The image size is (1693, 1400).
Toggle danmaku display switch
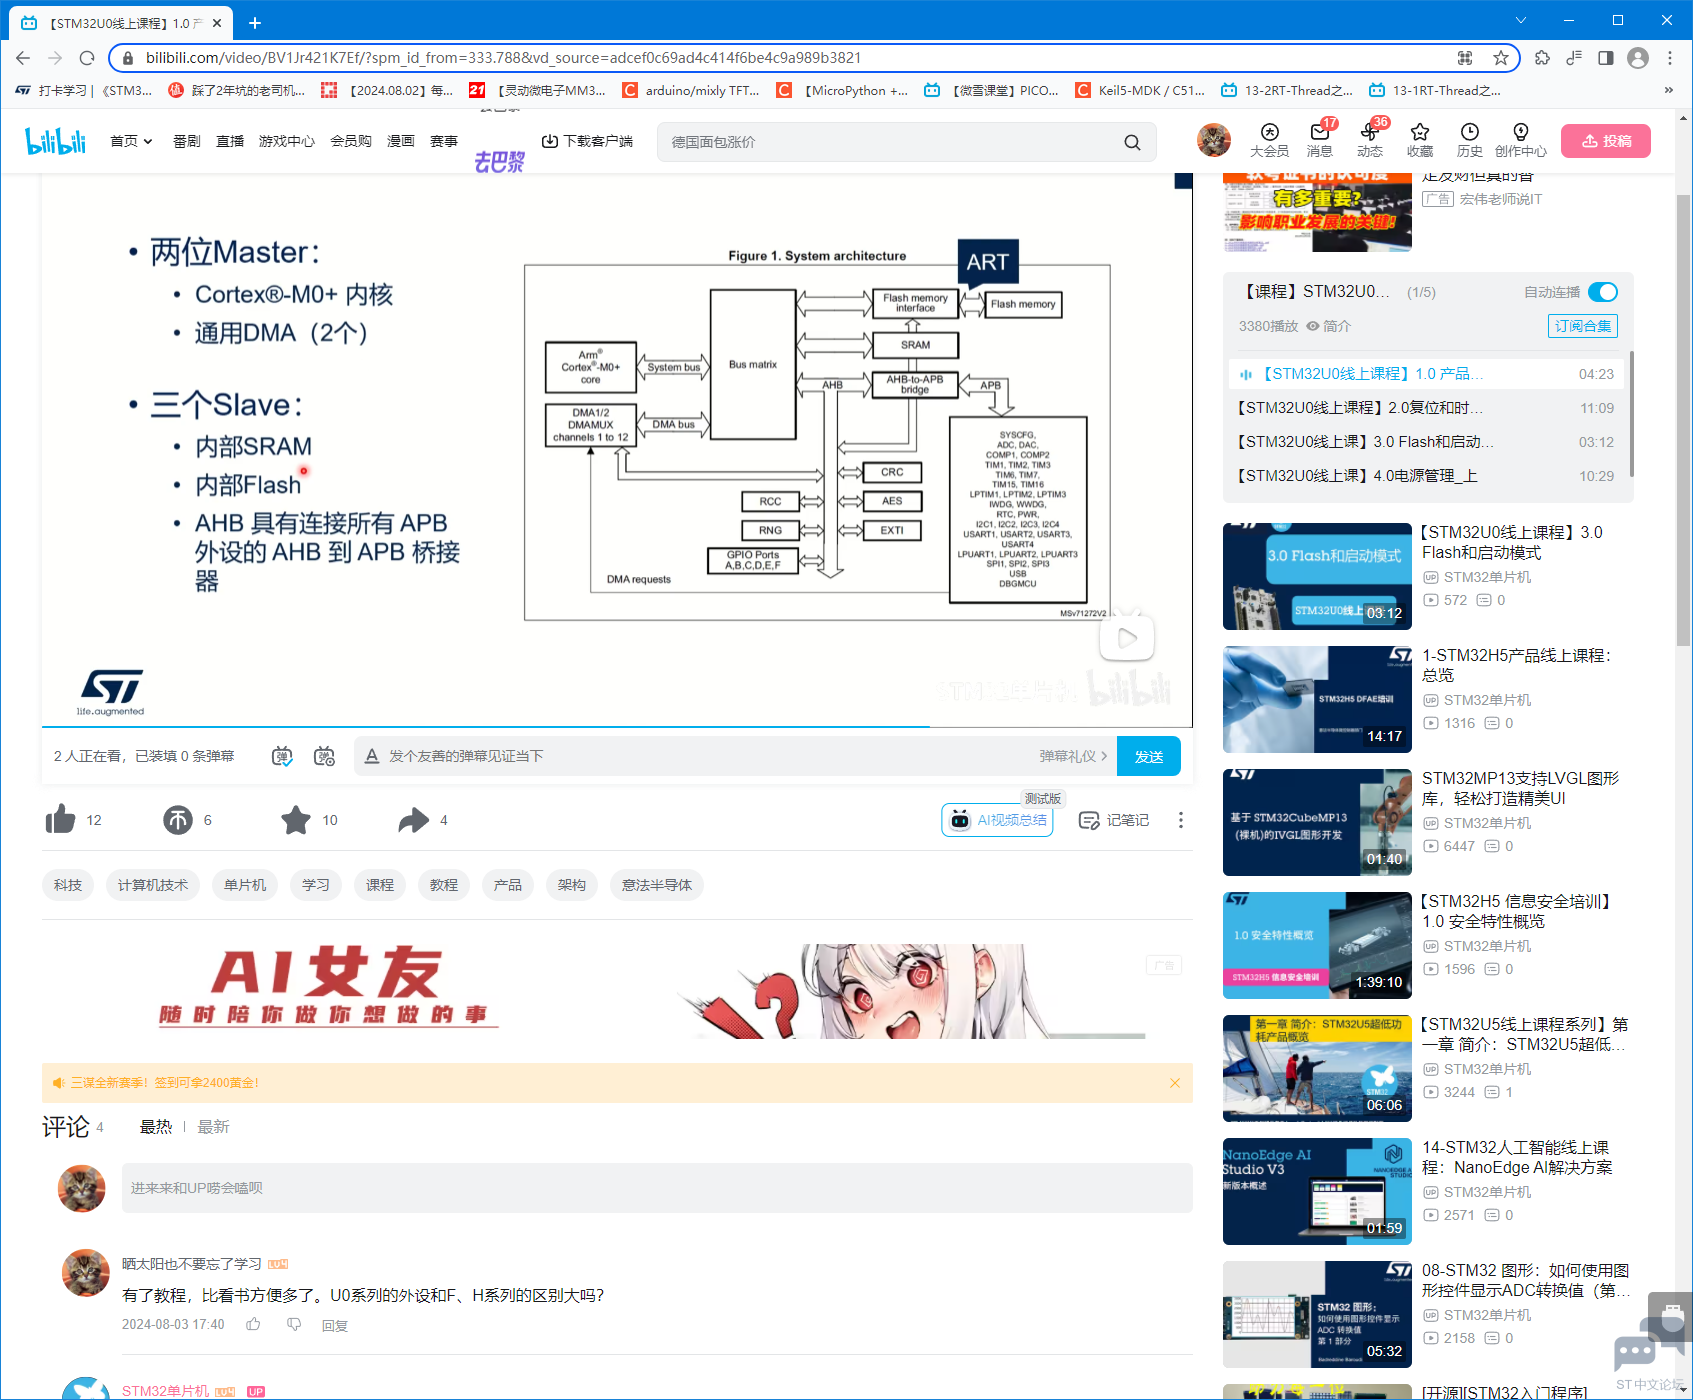[283, 756]
